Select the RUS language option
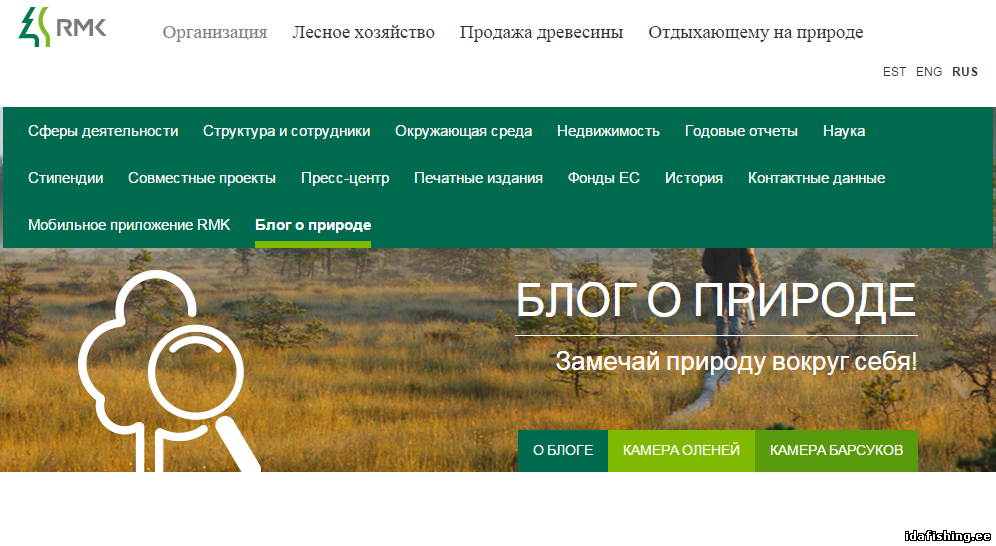This screenshot has height=546, width=996. [x=965, y=72]
